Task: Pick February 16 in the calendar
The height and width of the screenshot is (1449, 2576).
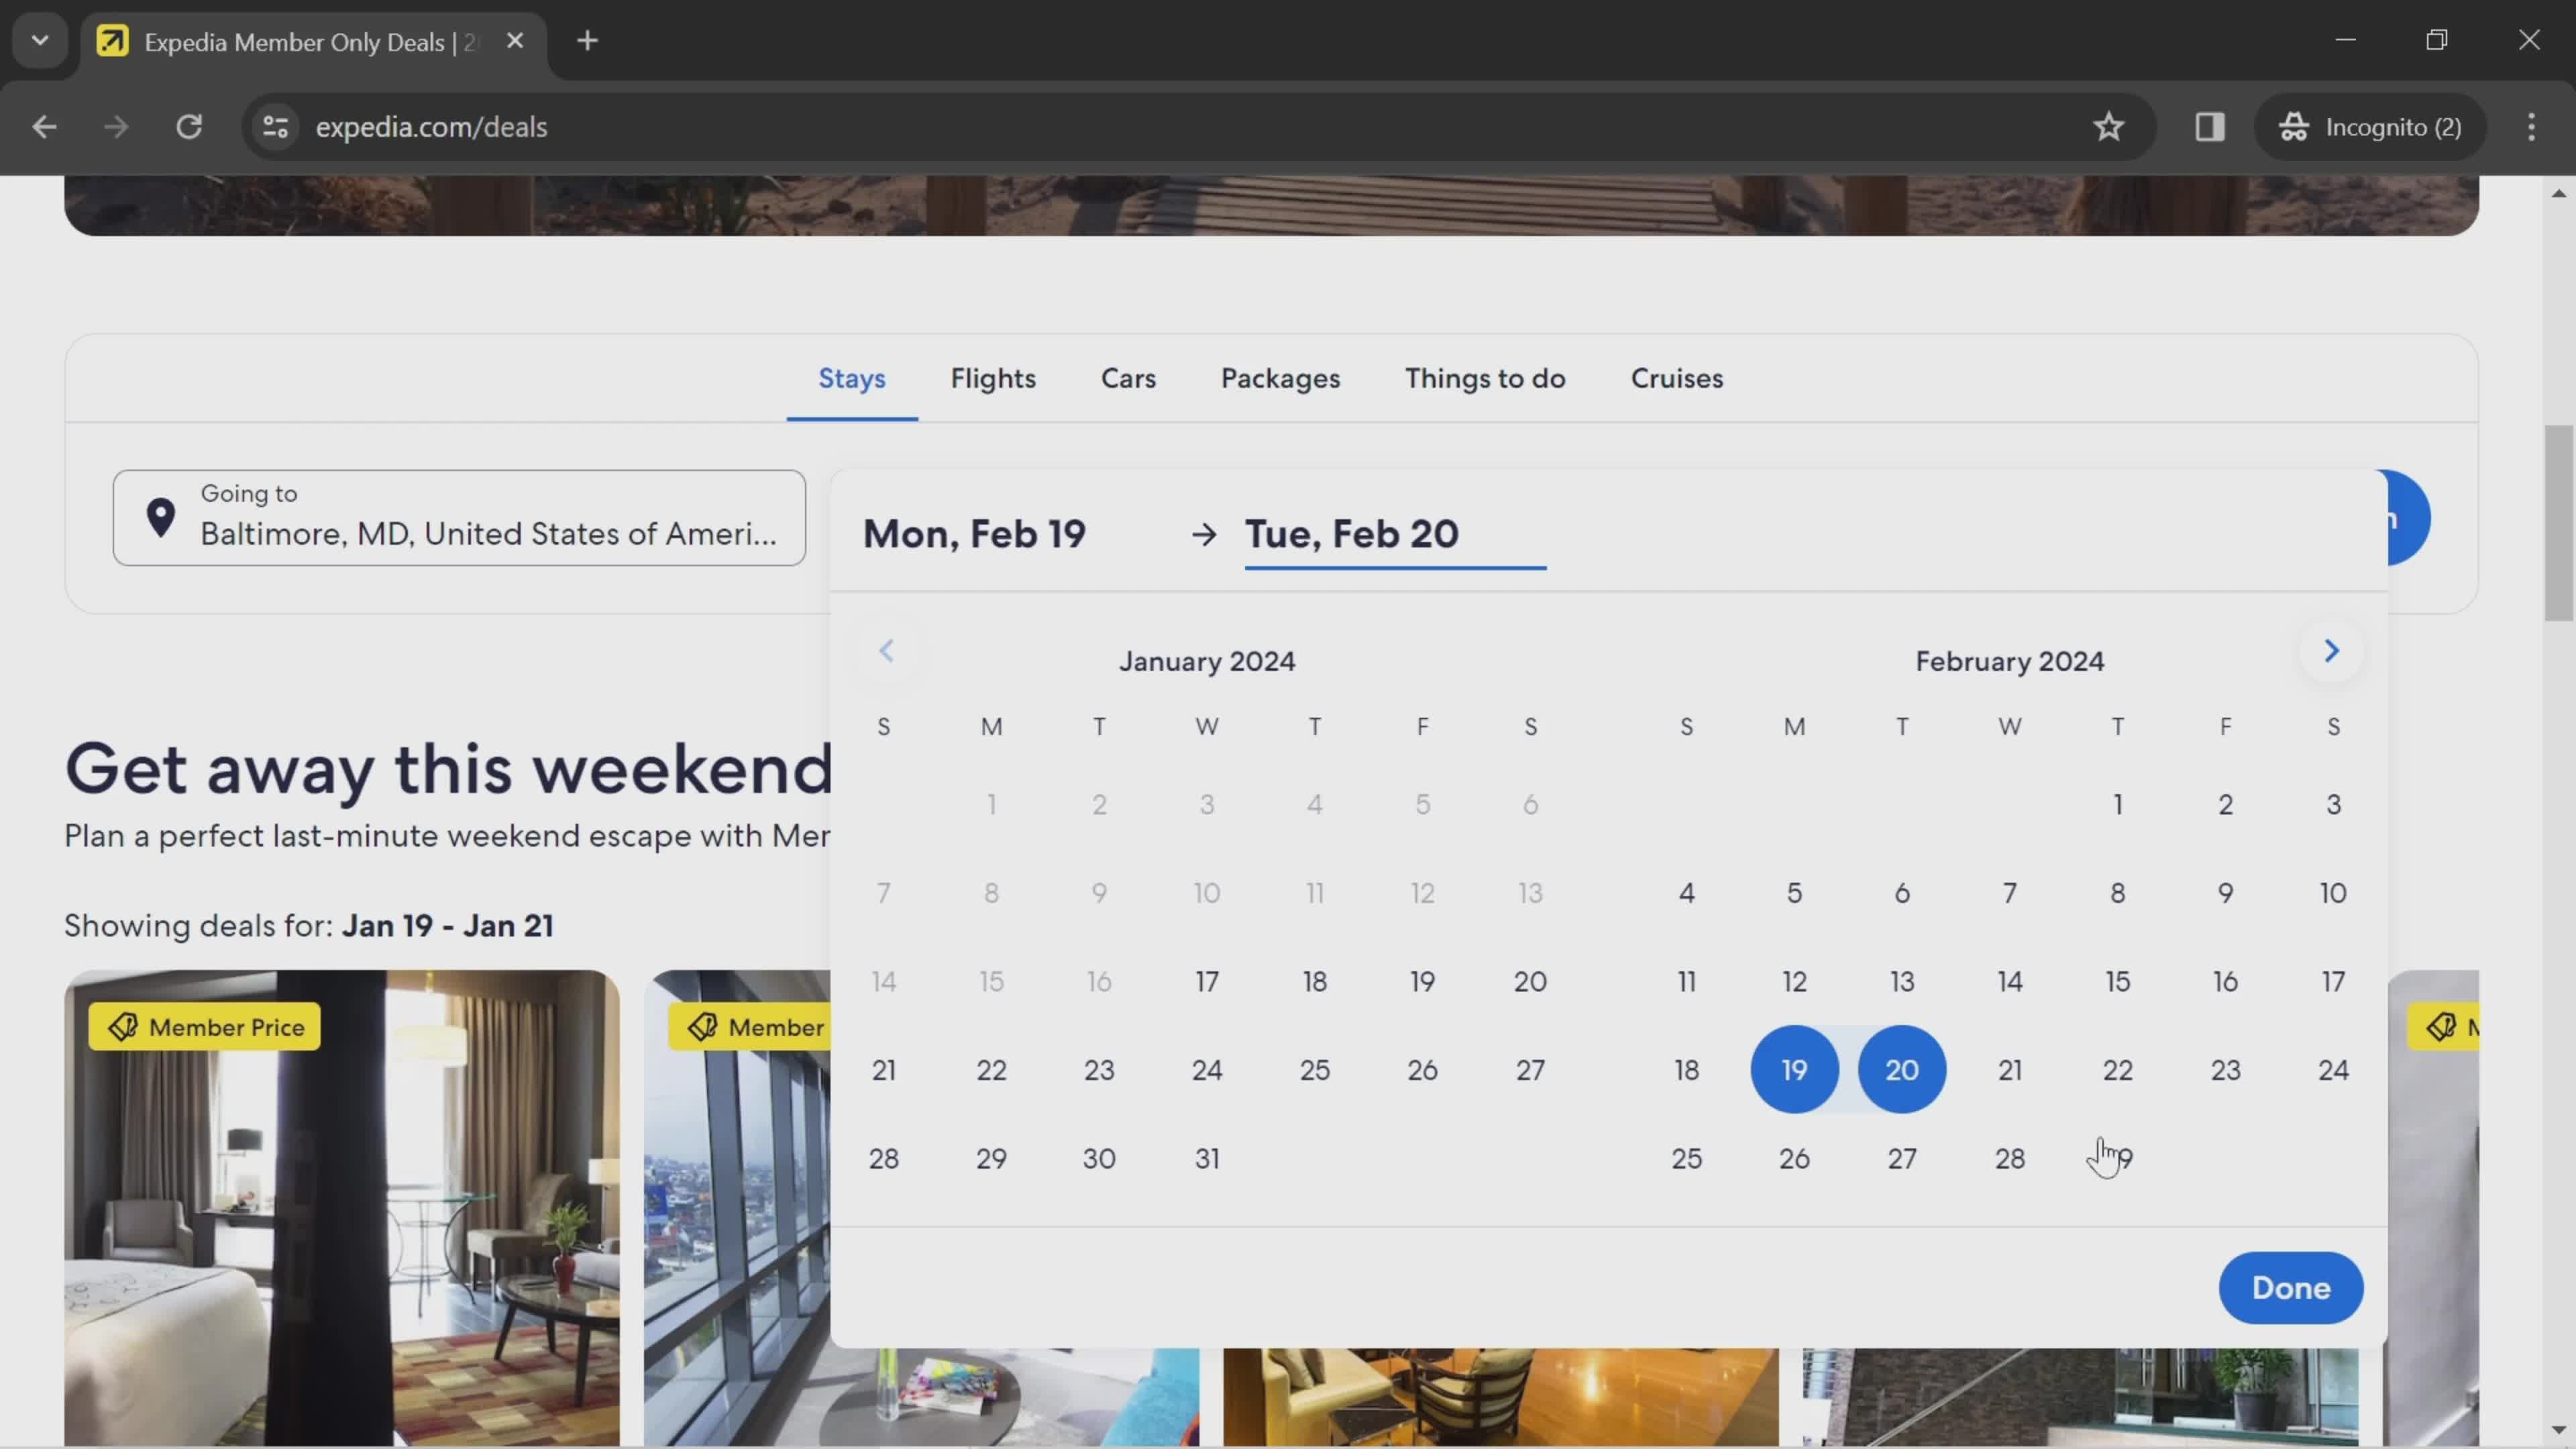Action: point(2225,982)
